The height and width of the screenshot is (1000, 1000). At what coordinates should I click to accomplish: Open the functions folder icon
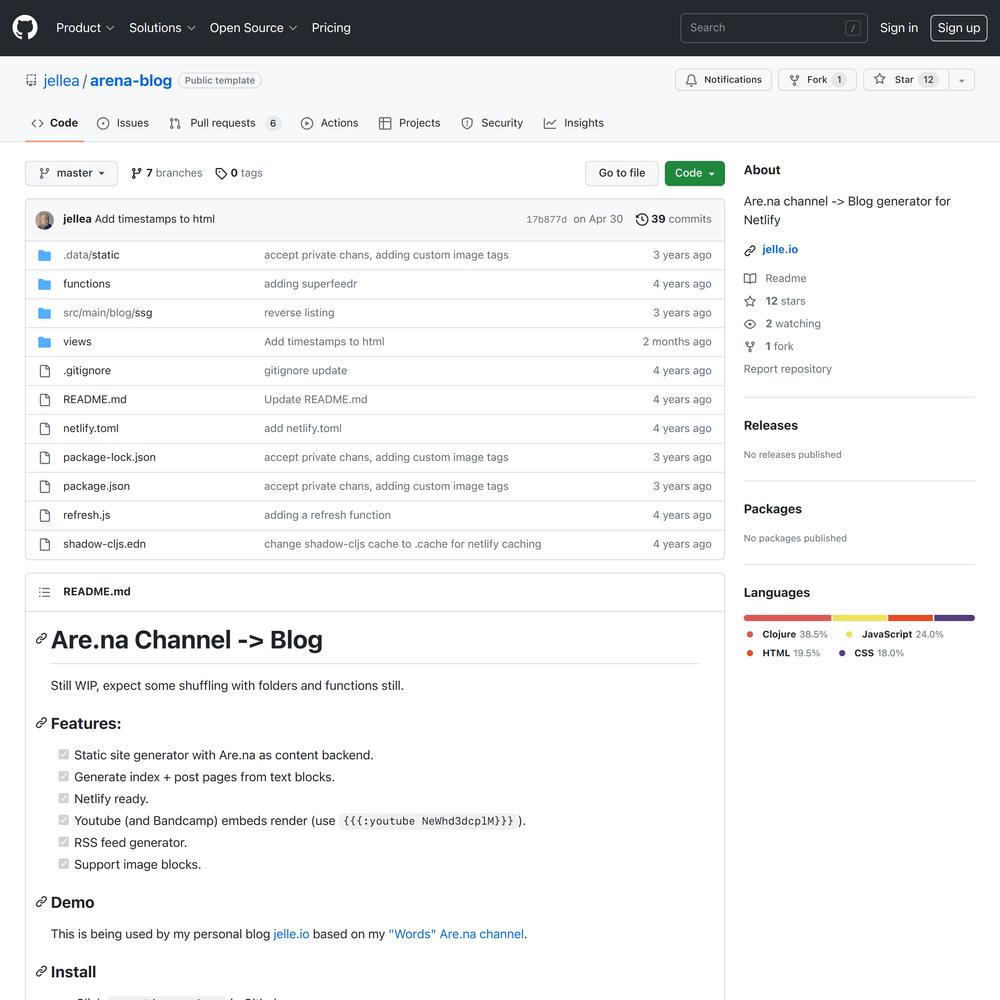pyautogui.click(x=45, y=284)
